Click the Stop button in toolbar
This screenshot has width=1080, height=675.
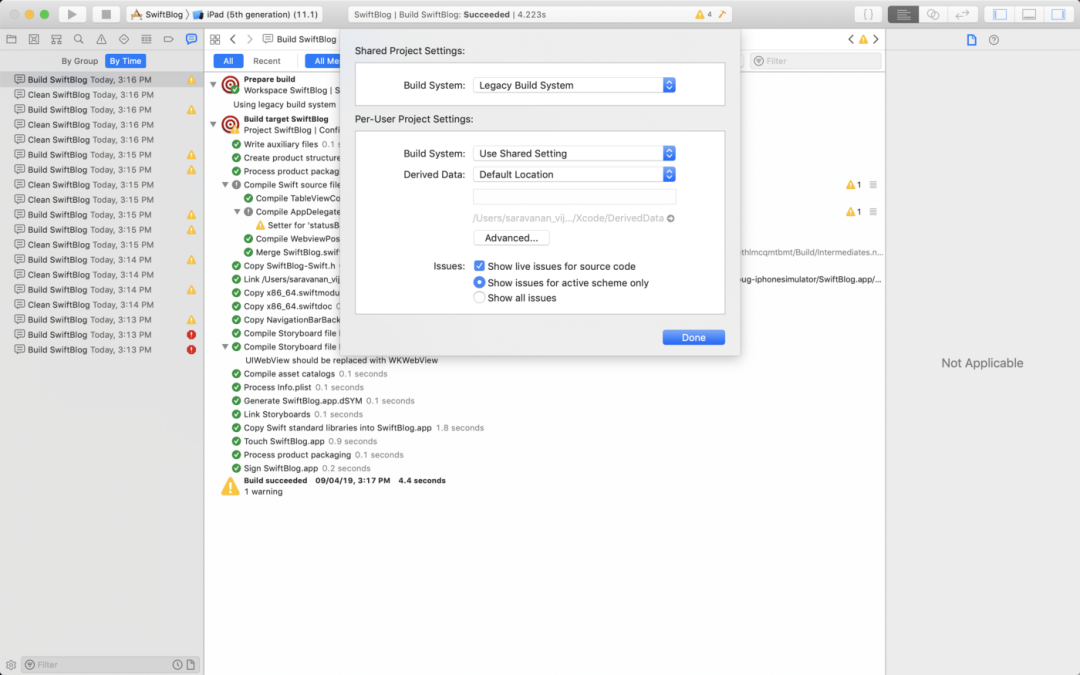click(x=105, y=14)
